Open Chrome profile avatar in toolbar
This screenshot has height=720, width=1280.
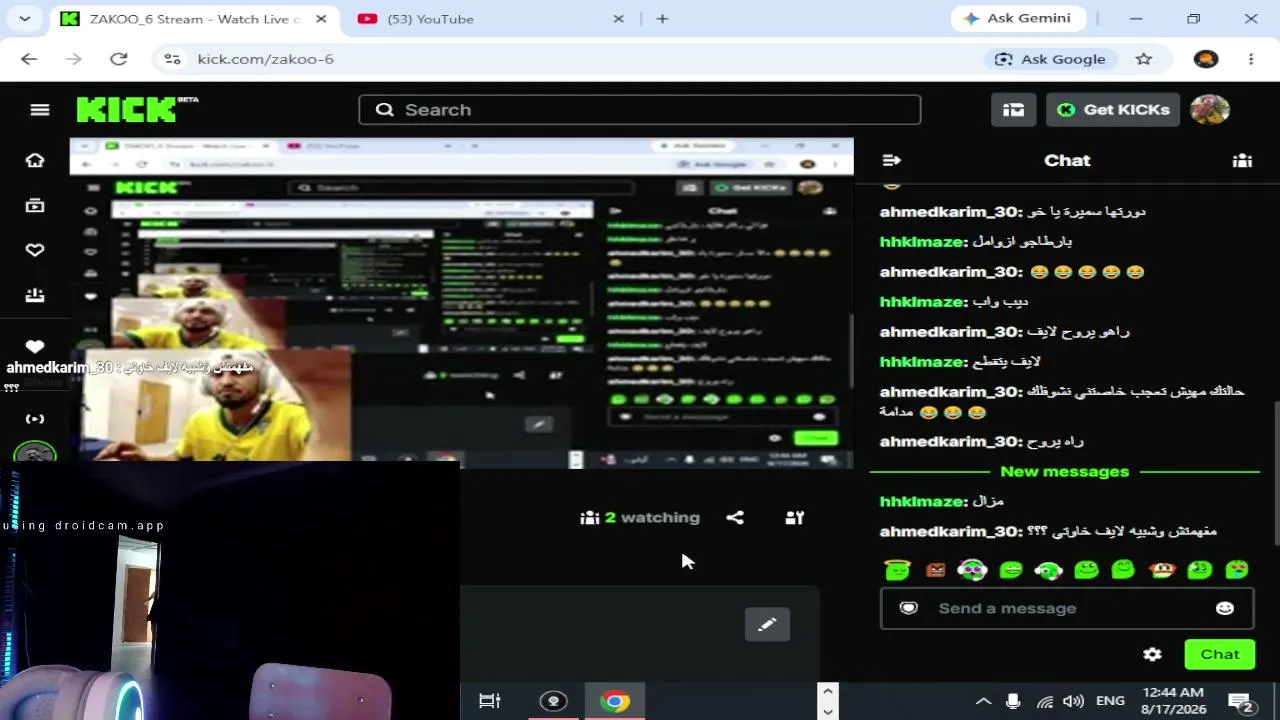[1206, 59]
